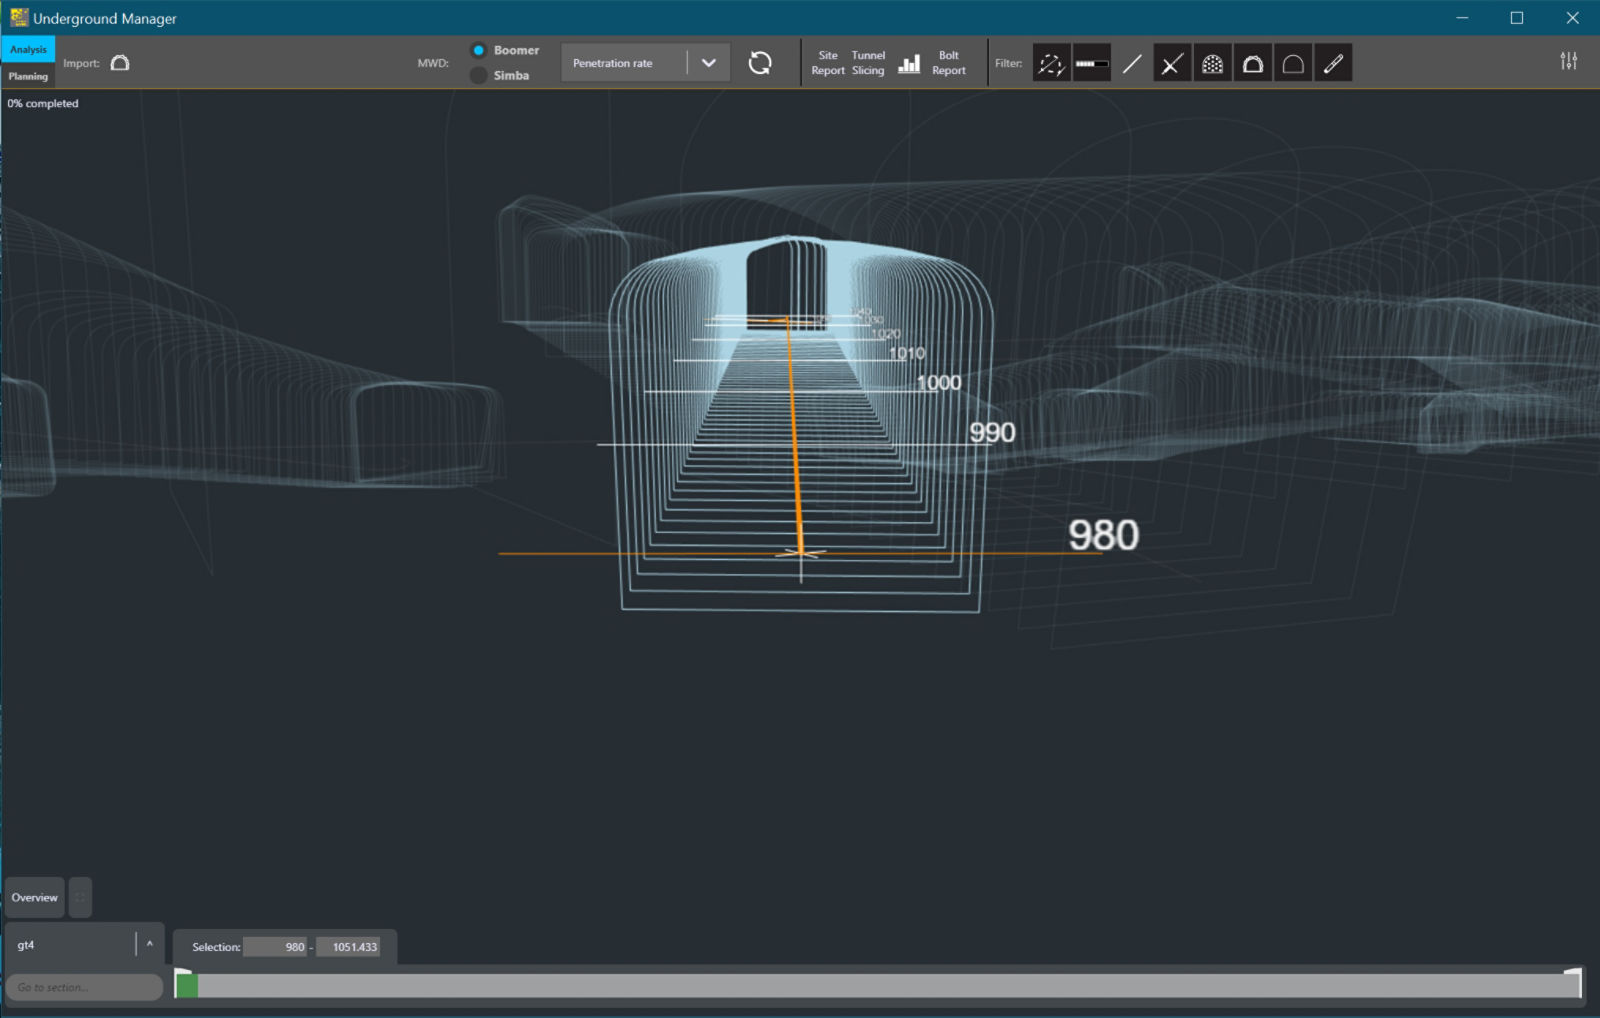Open the bar chart report icon
Image resolution: width=1600 pixels, height=1018 pixels.
click(909, 63)
